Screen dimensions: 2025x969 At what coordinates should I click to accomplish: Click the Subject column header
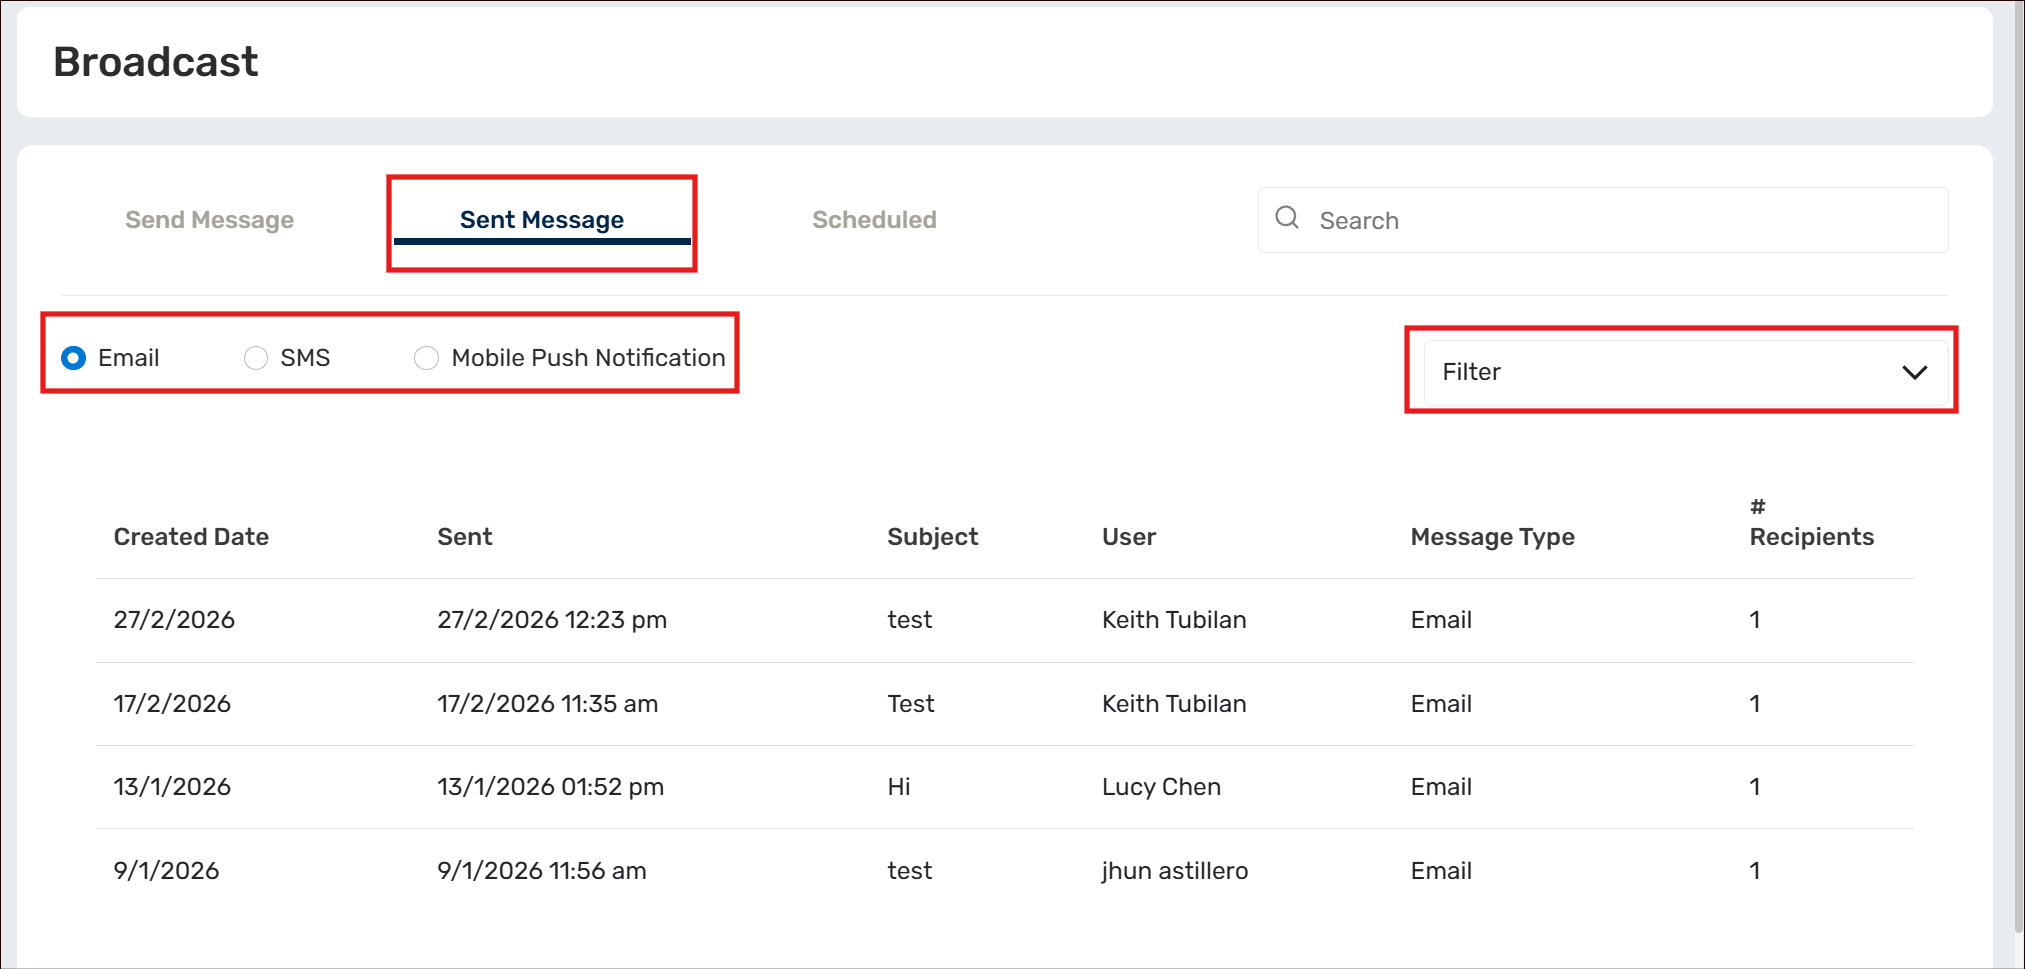932,537
